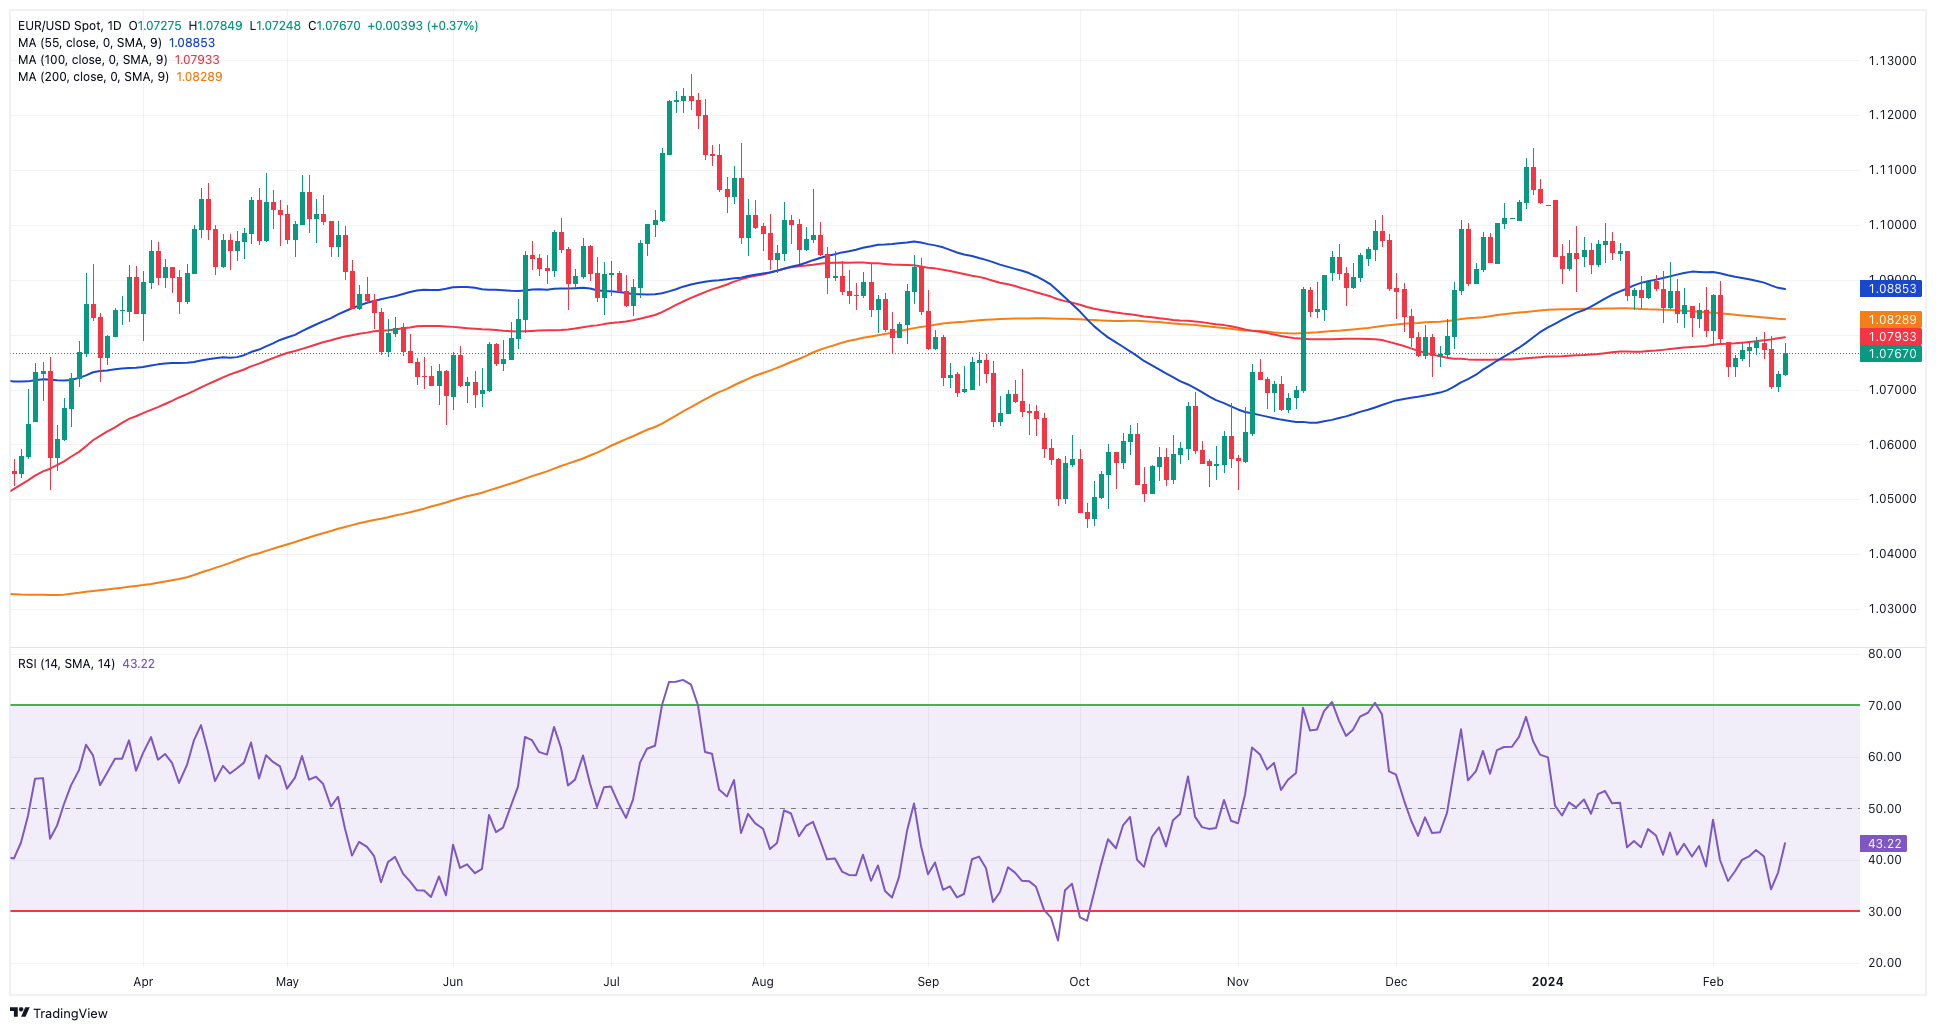Click the red 1.07933 price label
This screenshot has height=1030, width=1936.
click(1890, 337)
